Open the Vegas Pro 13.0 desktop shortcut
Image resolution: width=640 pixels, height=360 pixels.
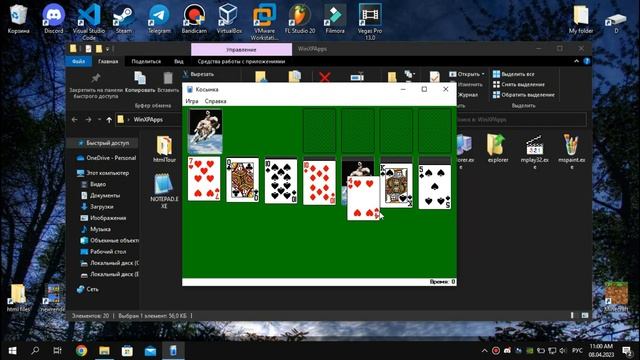click(x=370, y=21)
